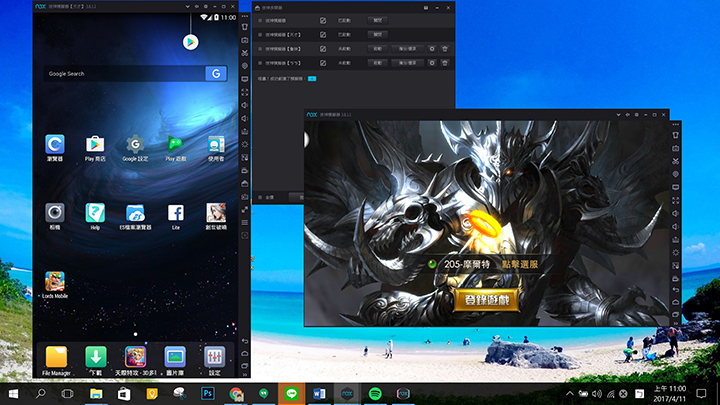
Task: Open Google Settings app icon
Action: click(x=135, y=145)
